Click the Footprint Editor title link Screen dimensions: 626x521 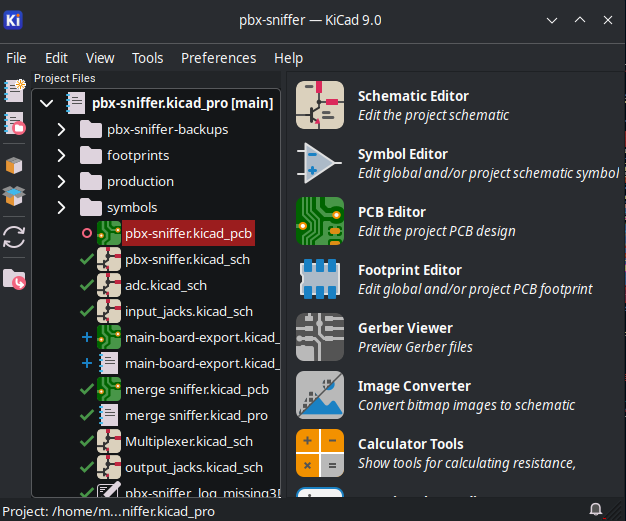click(410, 270)
